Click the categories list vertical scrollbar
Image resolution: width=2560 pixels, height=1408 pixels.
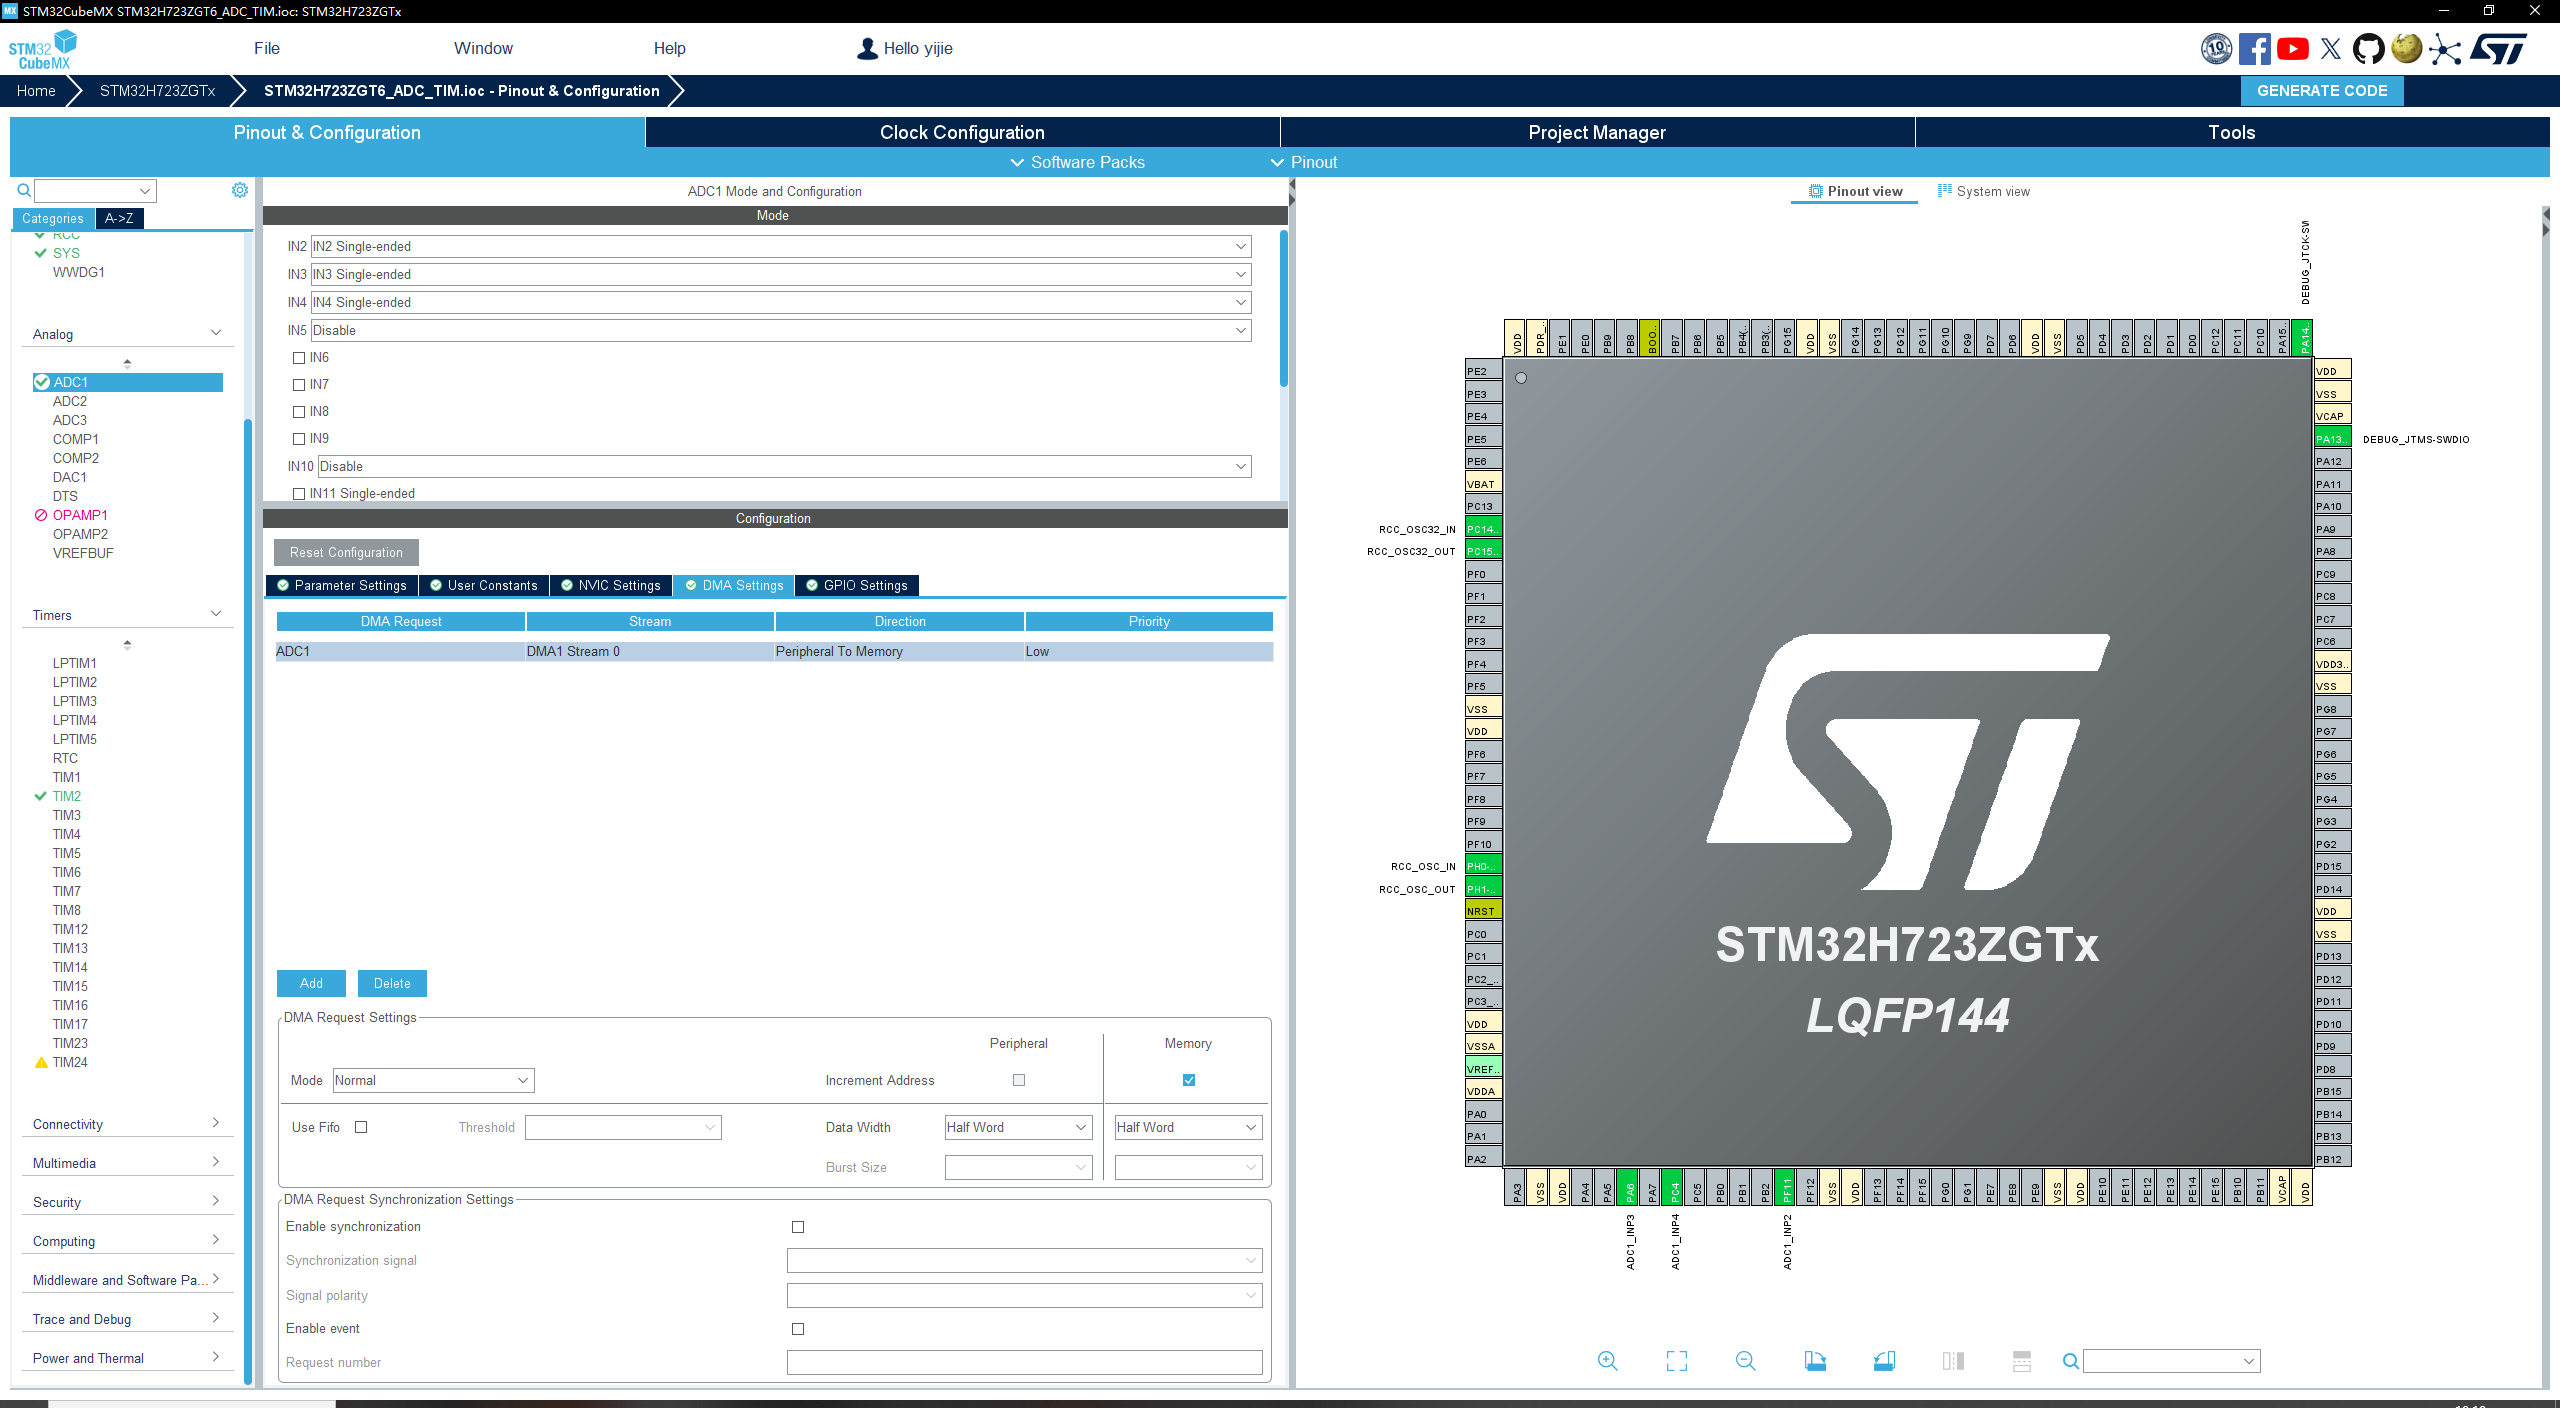[248, 900]
